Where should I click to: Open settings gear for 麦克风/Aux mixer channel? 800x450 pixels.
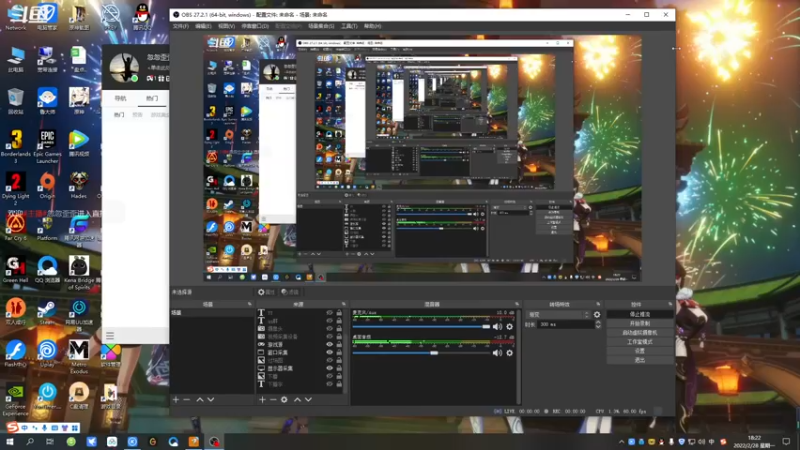(509, 327)
